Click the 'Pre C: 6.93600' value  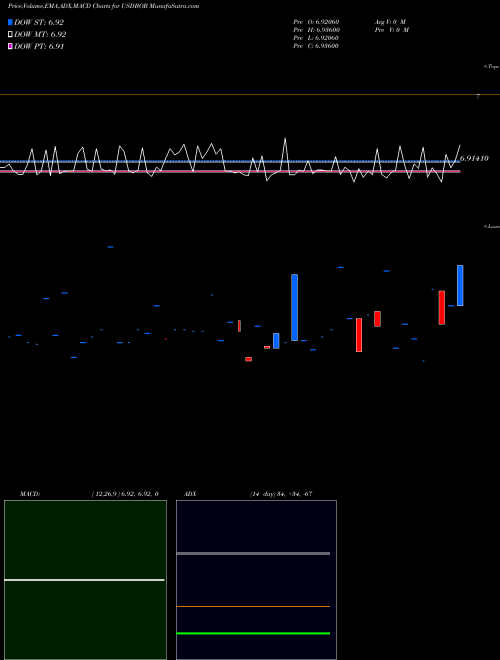coord(316,46)
